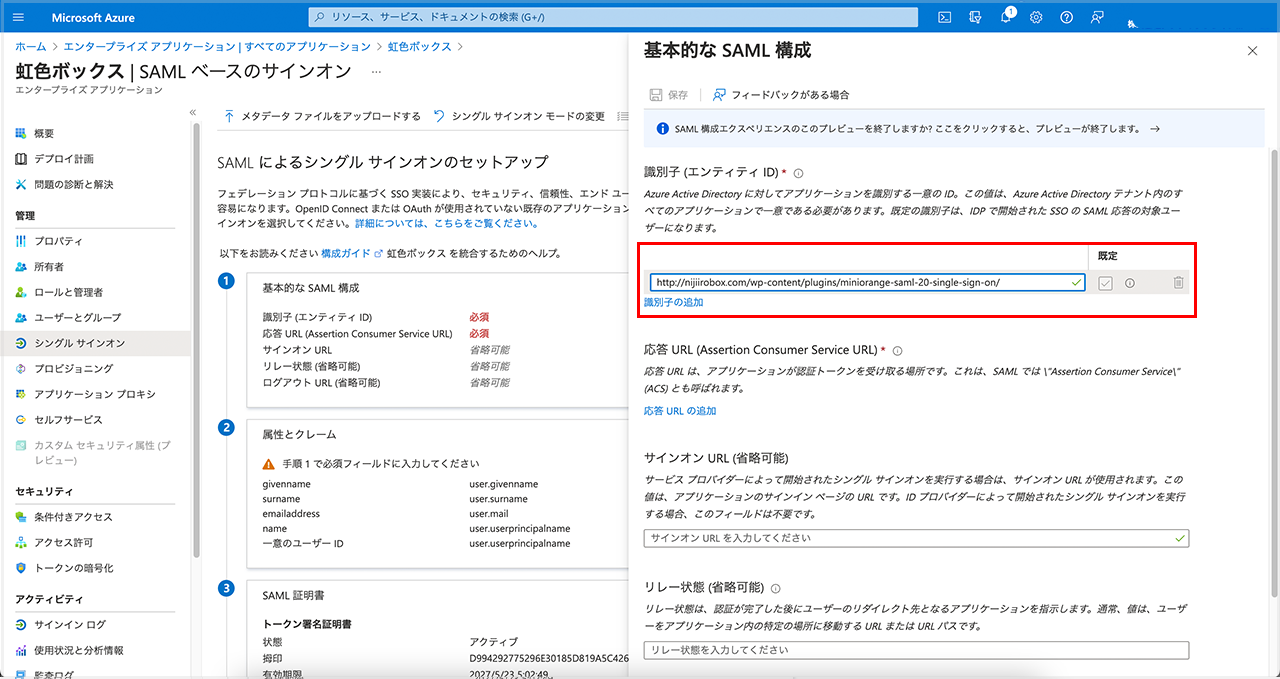The width and height of the screenshot is (1280, 679).
Task: Click the Azure search bar
Action: tap(612, 17)
